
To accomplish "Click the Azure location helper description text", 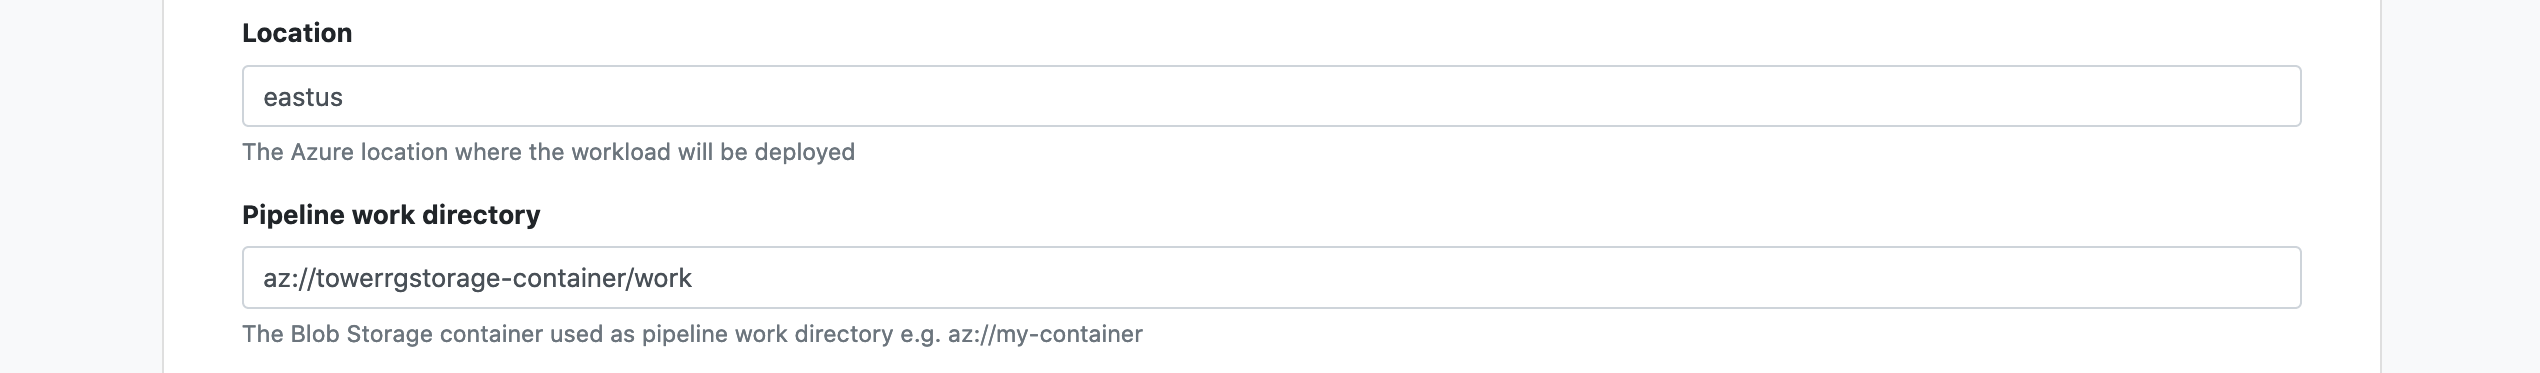I will [x=548, y=152].
